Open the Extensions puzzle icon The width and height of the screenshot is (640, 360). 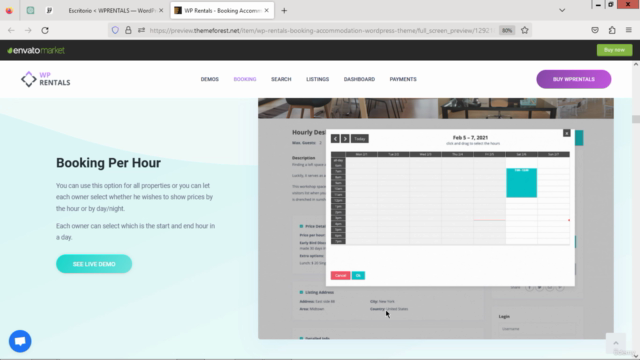point(612,30)
